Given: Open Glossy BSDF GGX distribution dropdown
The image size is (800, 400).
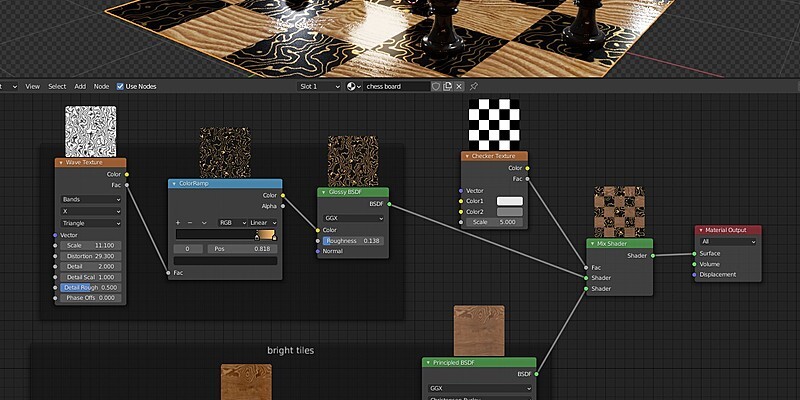Looking at the screenshot, I should (353, 218).
